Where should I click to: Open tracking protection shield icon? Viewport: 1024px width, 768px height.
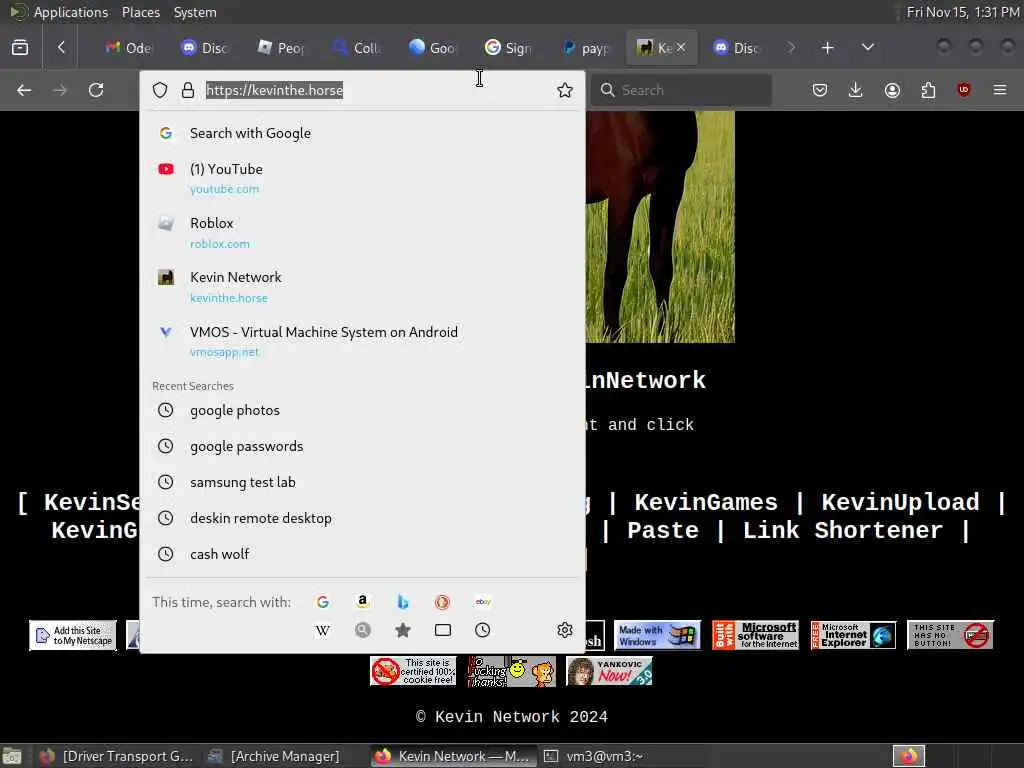pyautogui.click(x=160, y=90)
